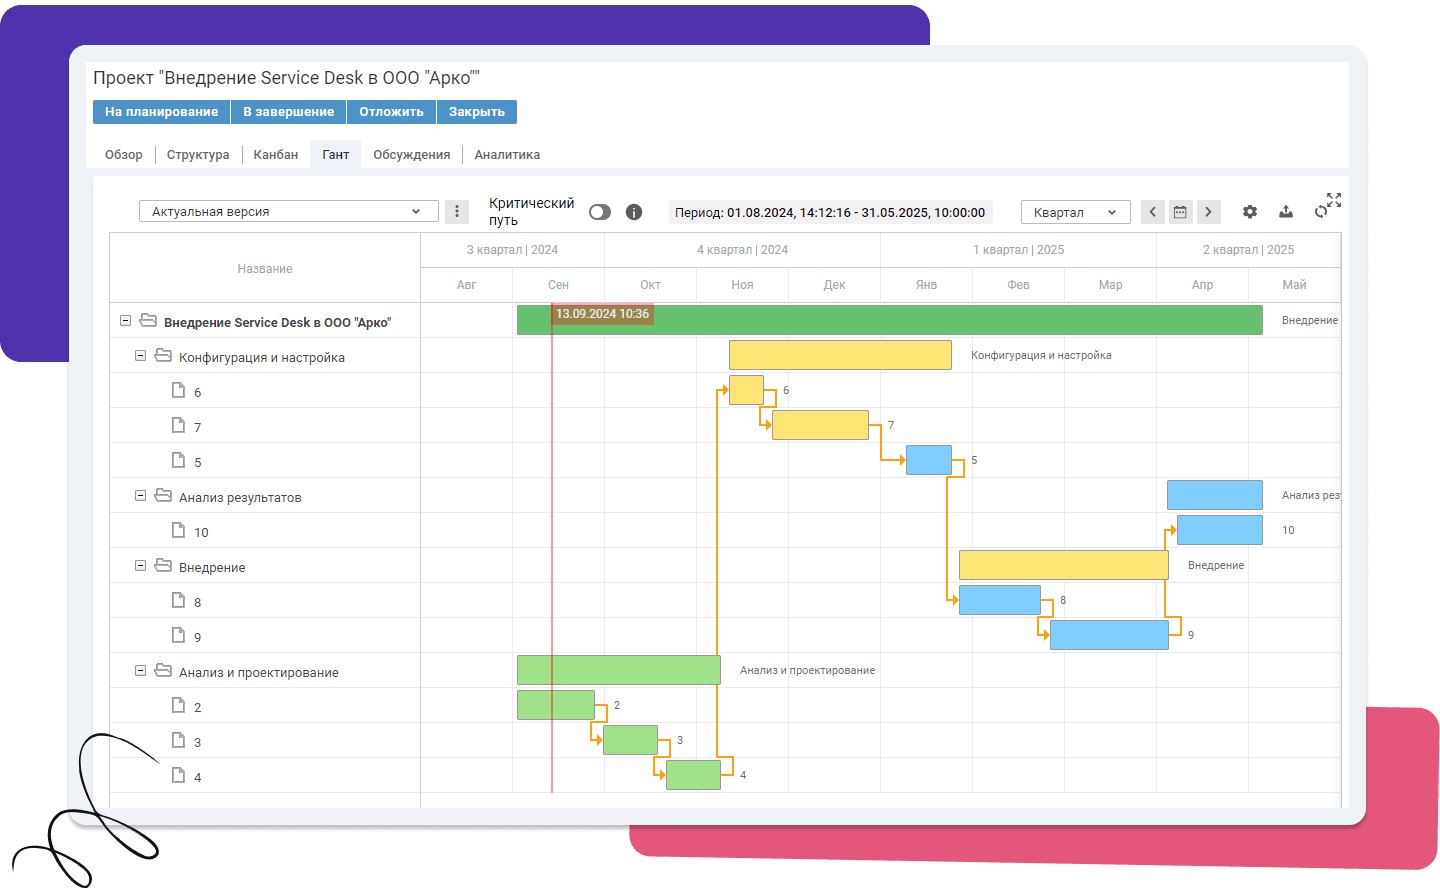The height and width of the screenshot is (889, 1440).
Task: Click the 13.09.2024 10:36 current date marker
Action: tap(602, 314)
